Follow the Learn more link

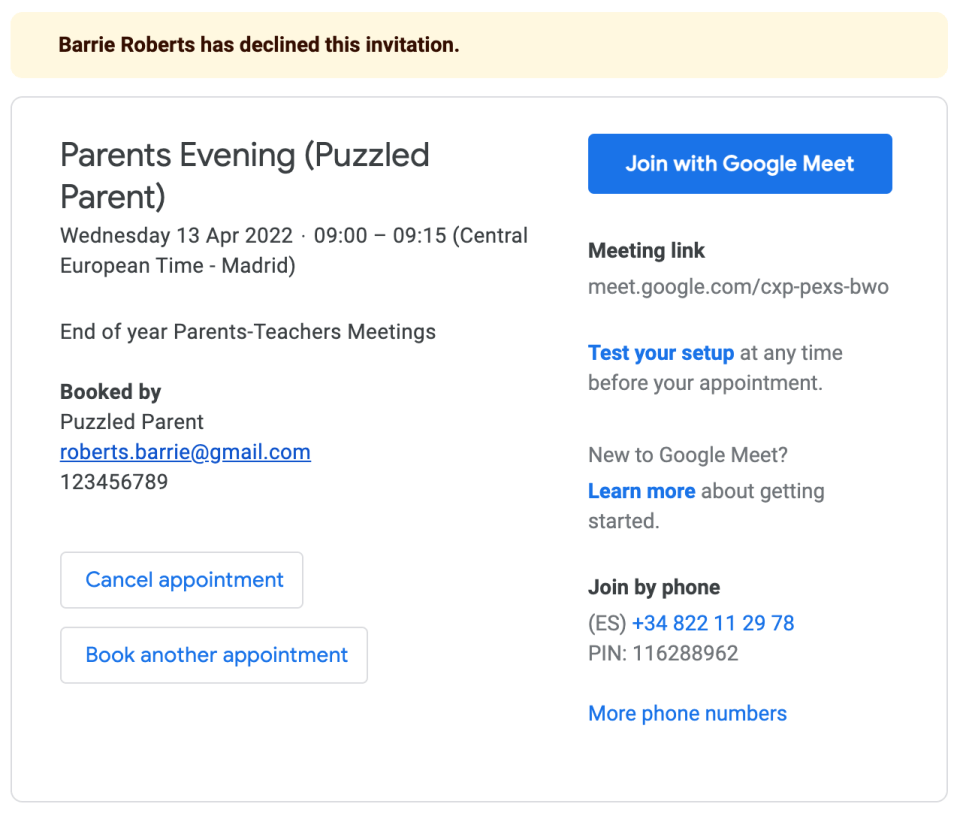[641, 491]
